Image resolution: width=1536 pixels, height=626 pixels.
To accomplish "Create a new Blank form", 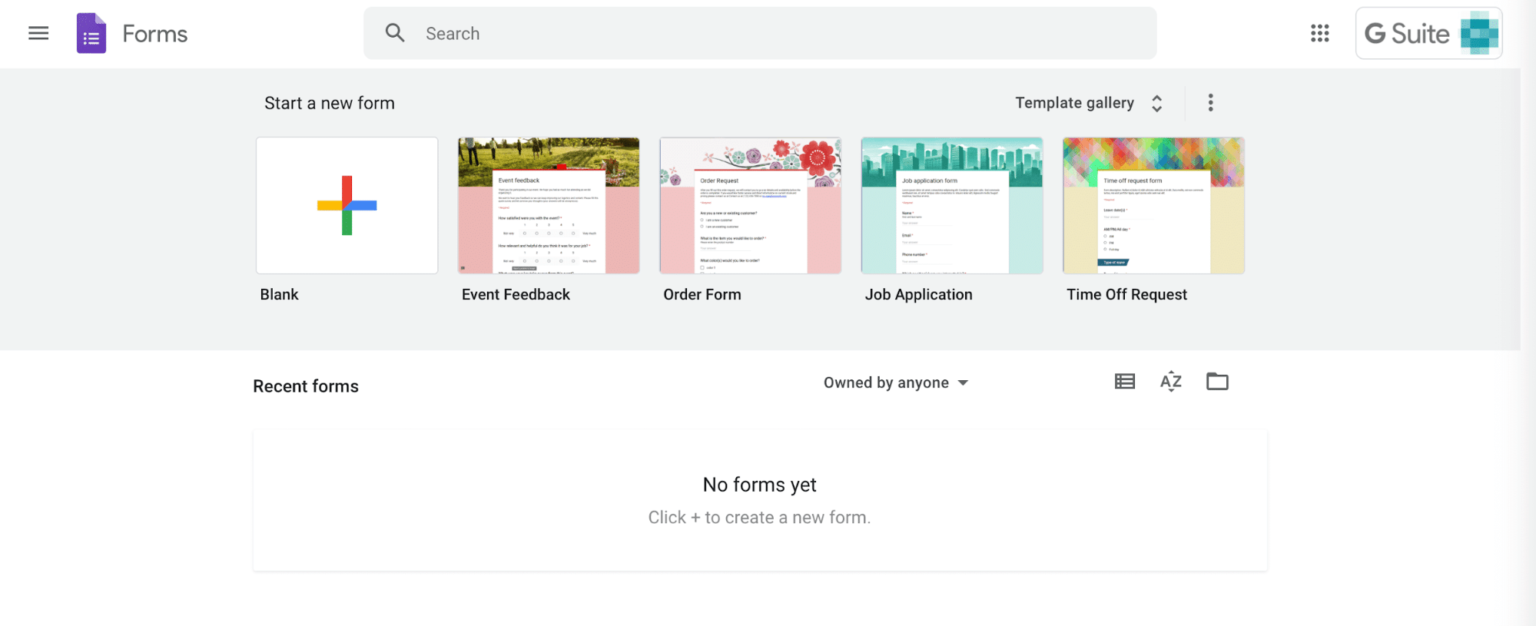I will pyautogui.click(x=346, y=205).
